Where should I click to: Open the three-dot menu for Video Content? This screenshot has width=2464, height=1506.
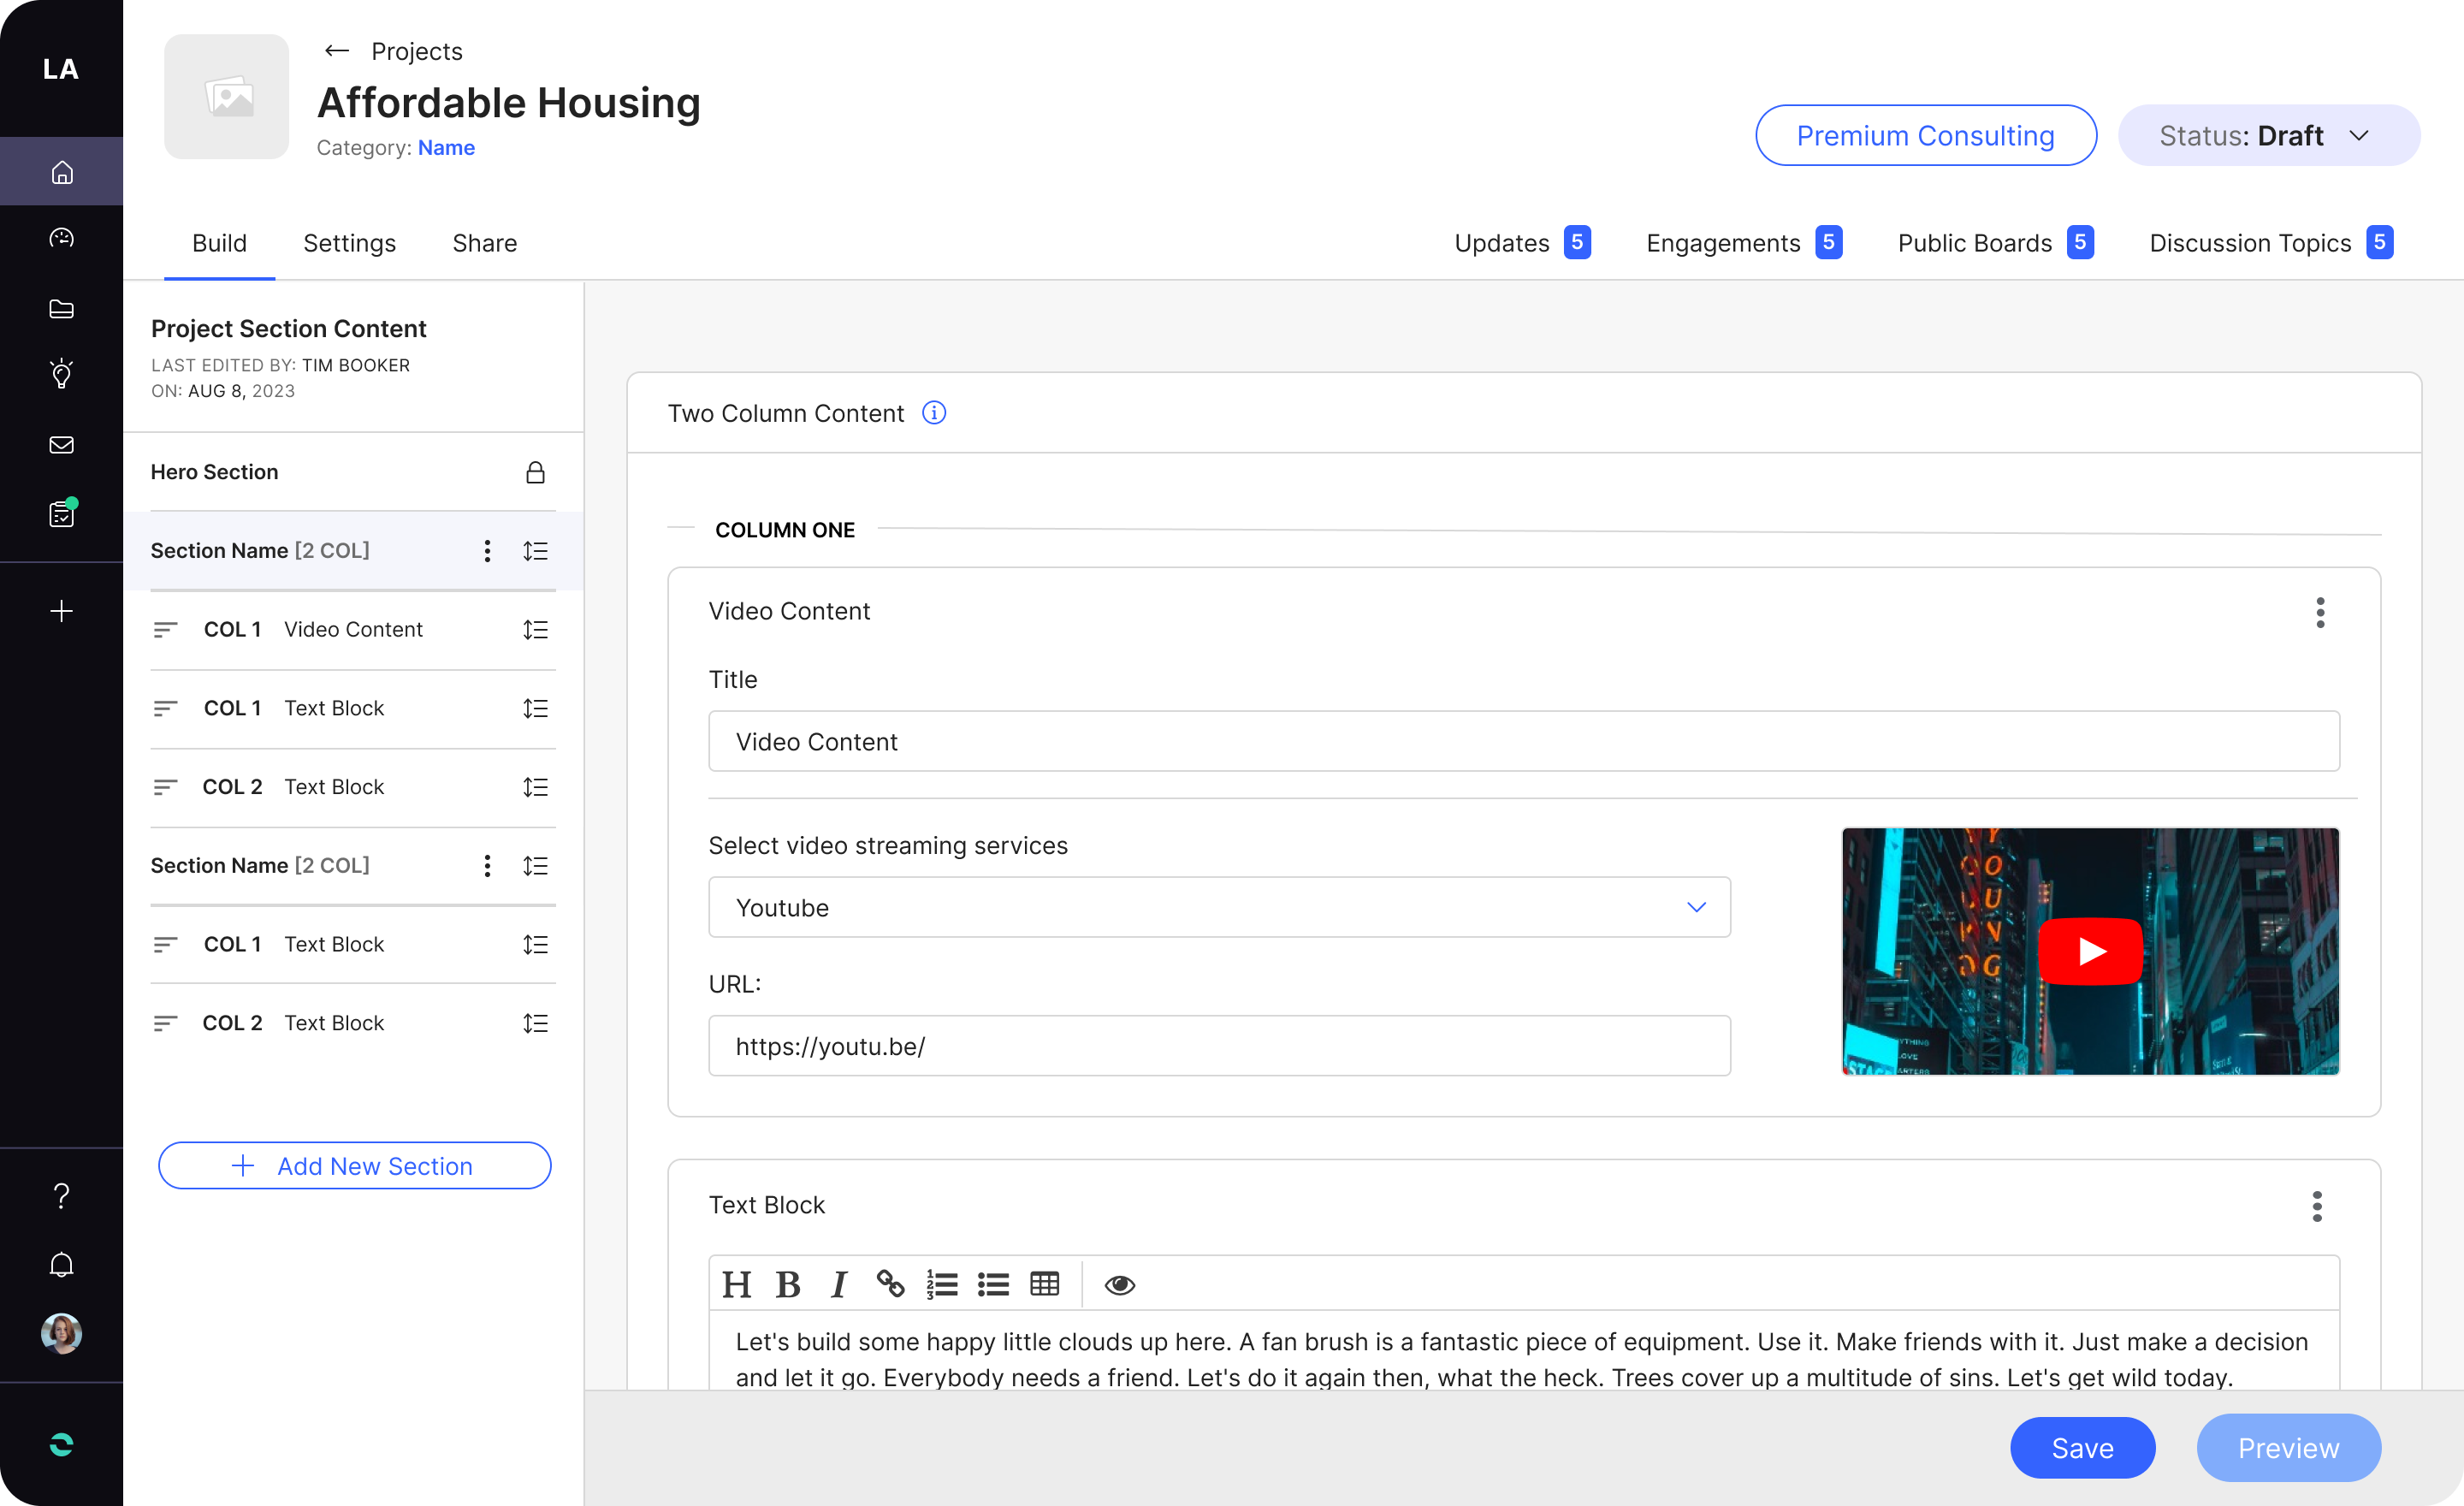[x=2321, y=613]
